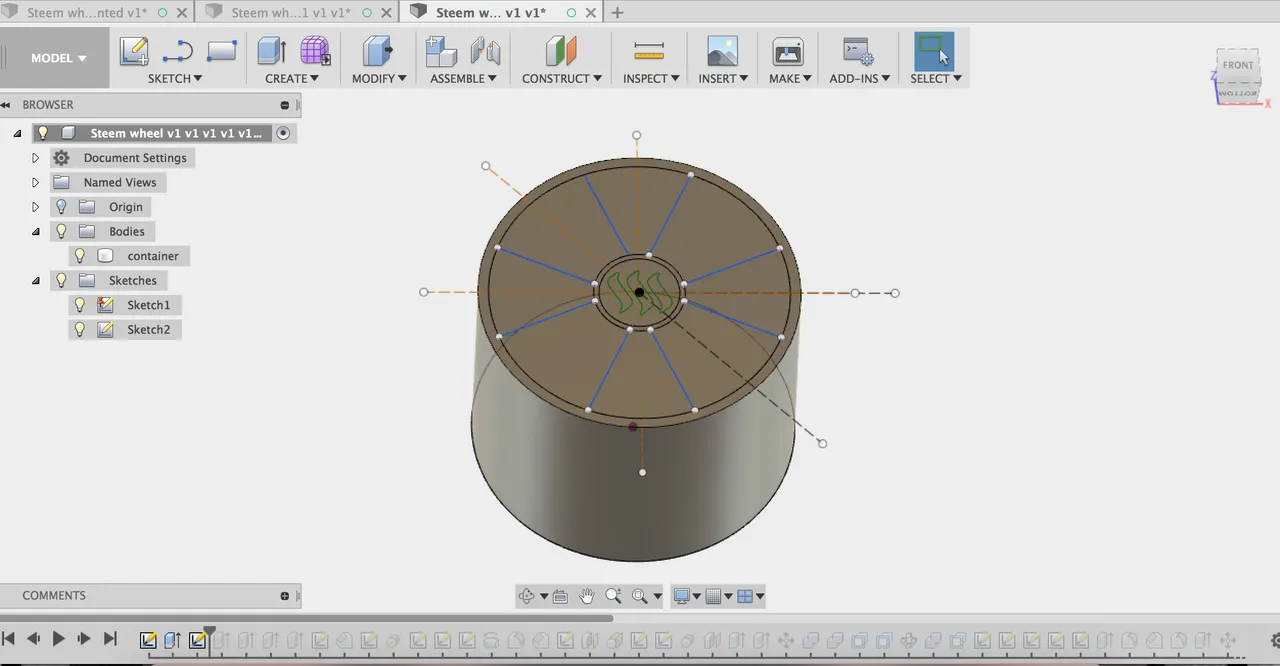Click the Select tool icon
The width and height of the screenshot is (1280, 666).
coord(934,51)
